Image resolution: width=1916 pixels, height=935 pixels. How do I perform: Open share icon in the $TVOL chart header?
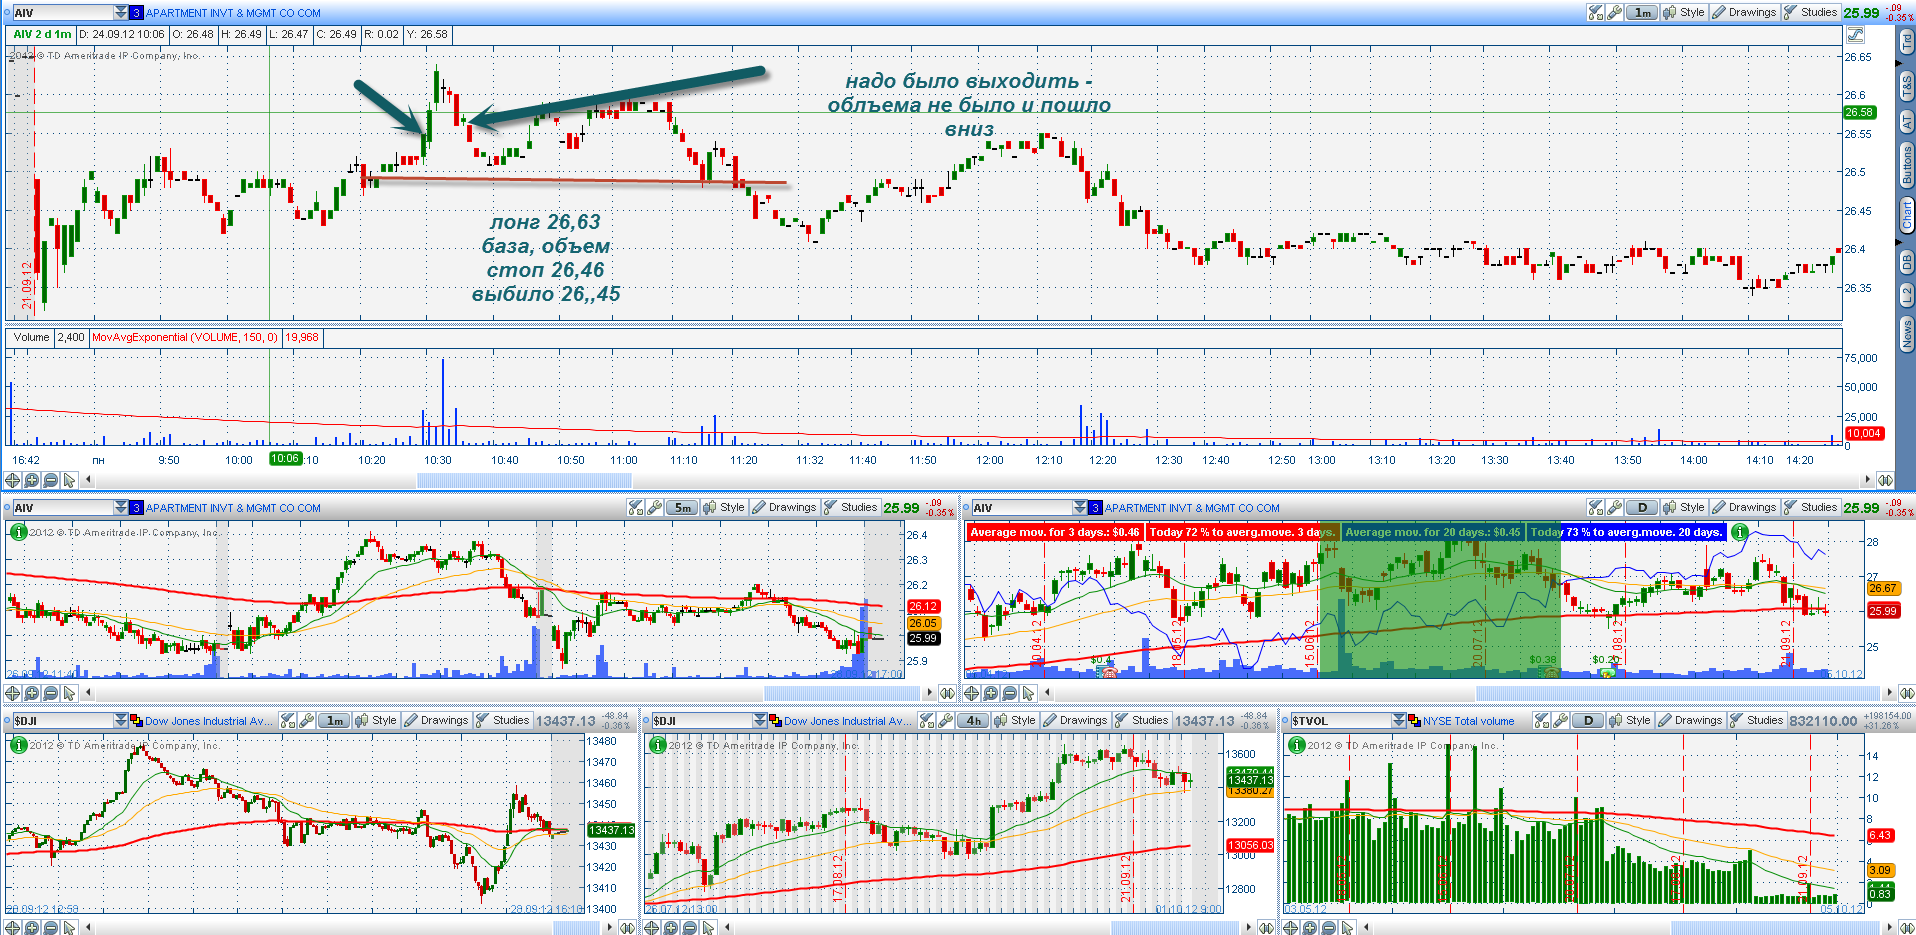click(x=1542, y=721)
